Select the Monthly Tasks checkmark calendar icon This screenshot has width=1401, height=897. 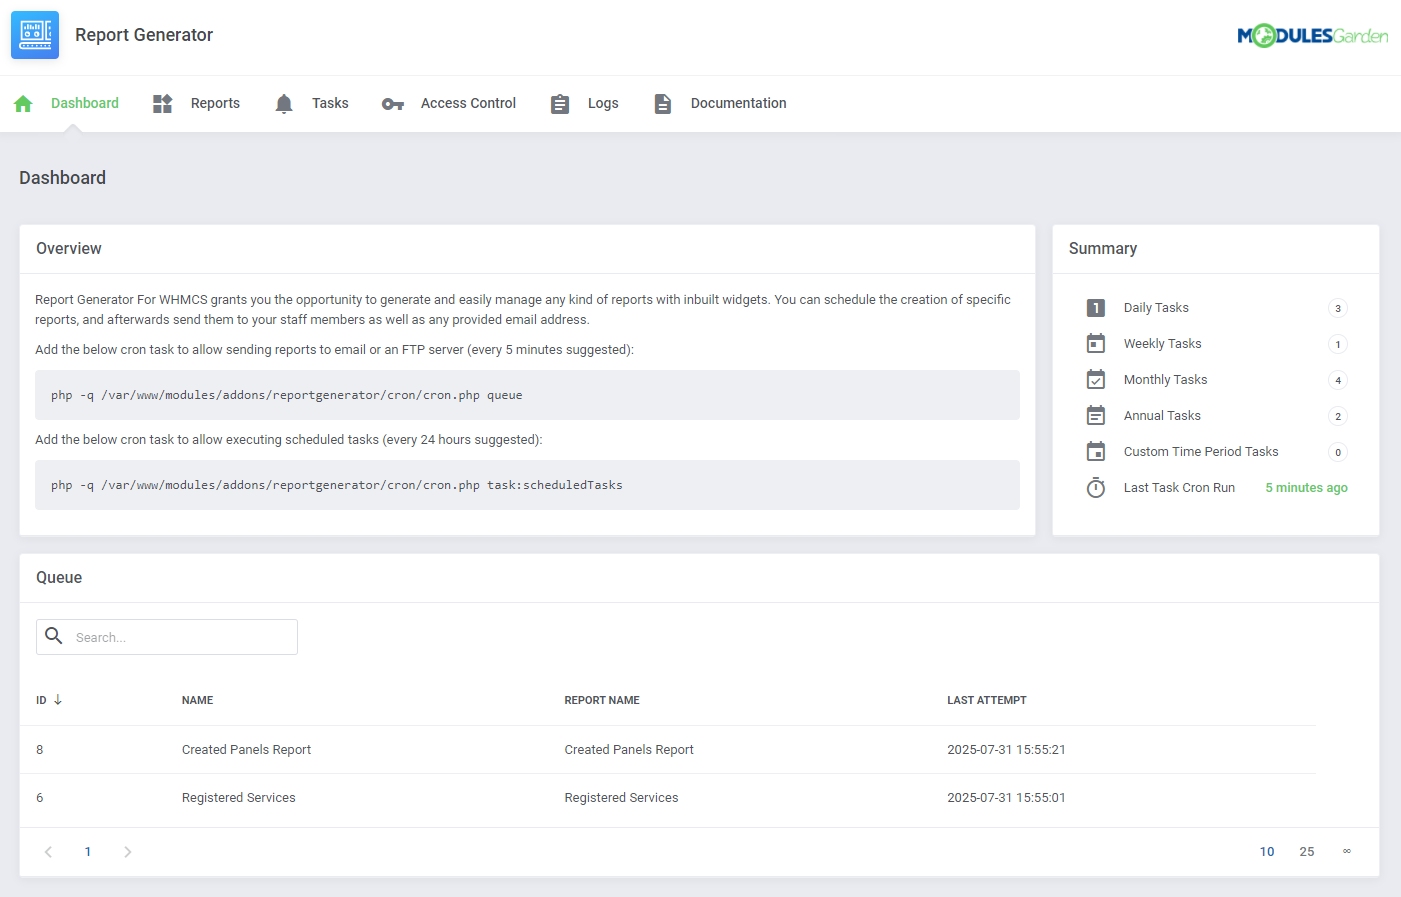pos(1095,379)
